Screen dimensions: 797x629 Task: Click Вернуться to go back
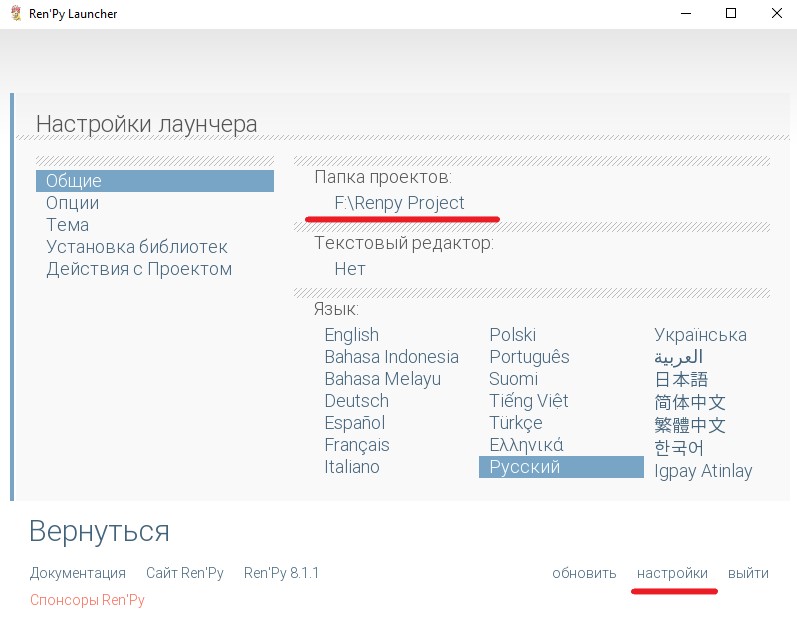[x=99, y=531]
